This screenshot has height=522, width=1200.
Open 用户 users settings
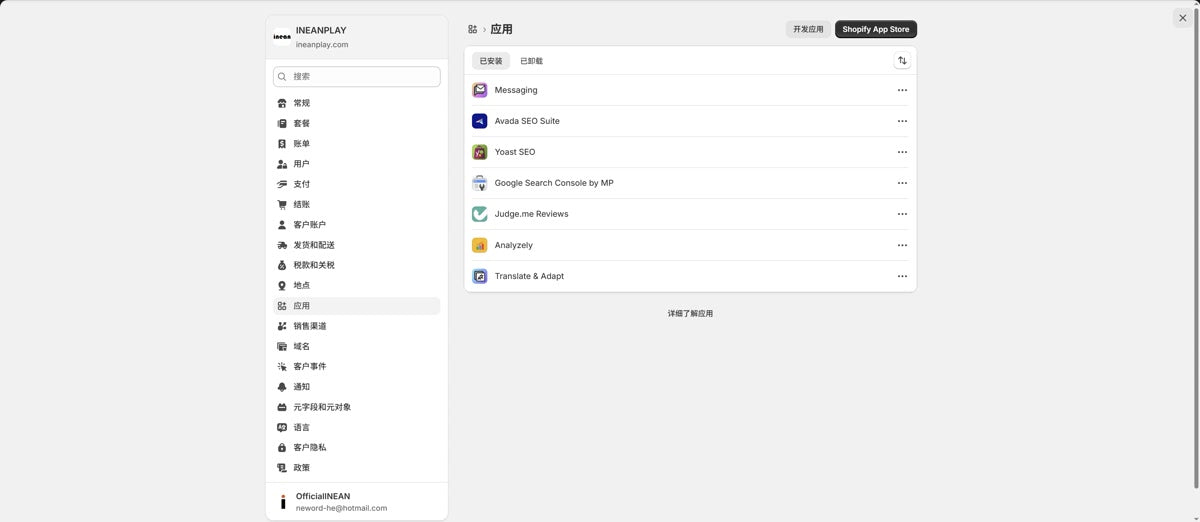[357, 164]
